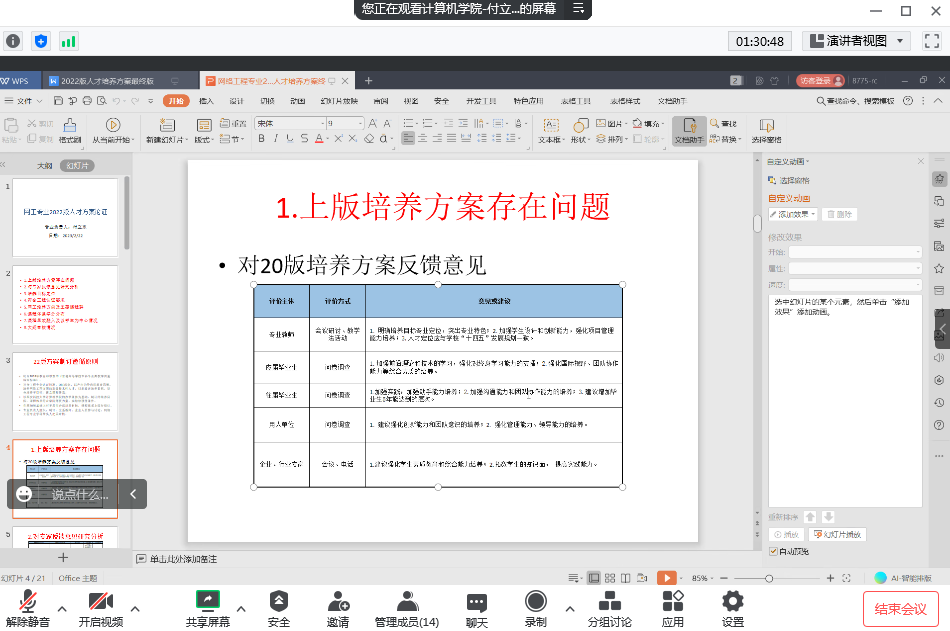Open the 聊天 chat icon
The width and height of the screenshot is (950, 631).
point(477,601)
